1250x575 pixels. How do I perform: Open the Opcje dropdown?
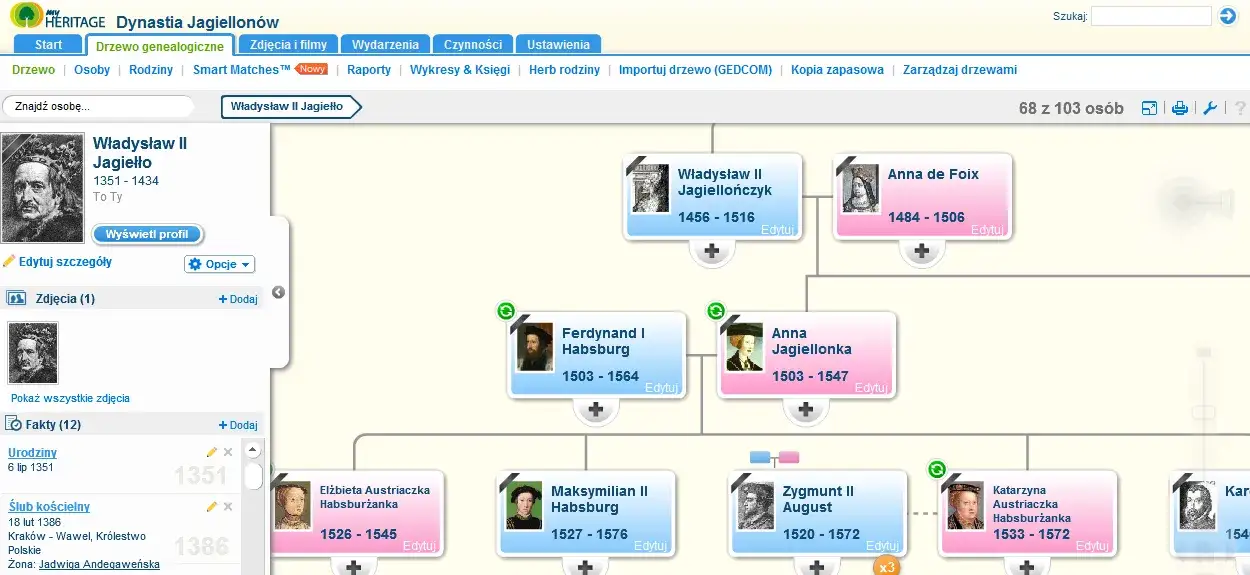[220, 265]
